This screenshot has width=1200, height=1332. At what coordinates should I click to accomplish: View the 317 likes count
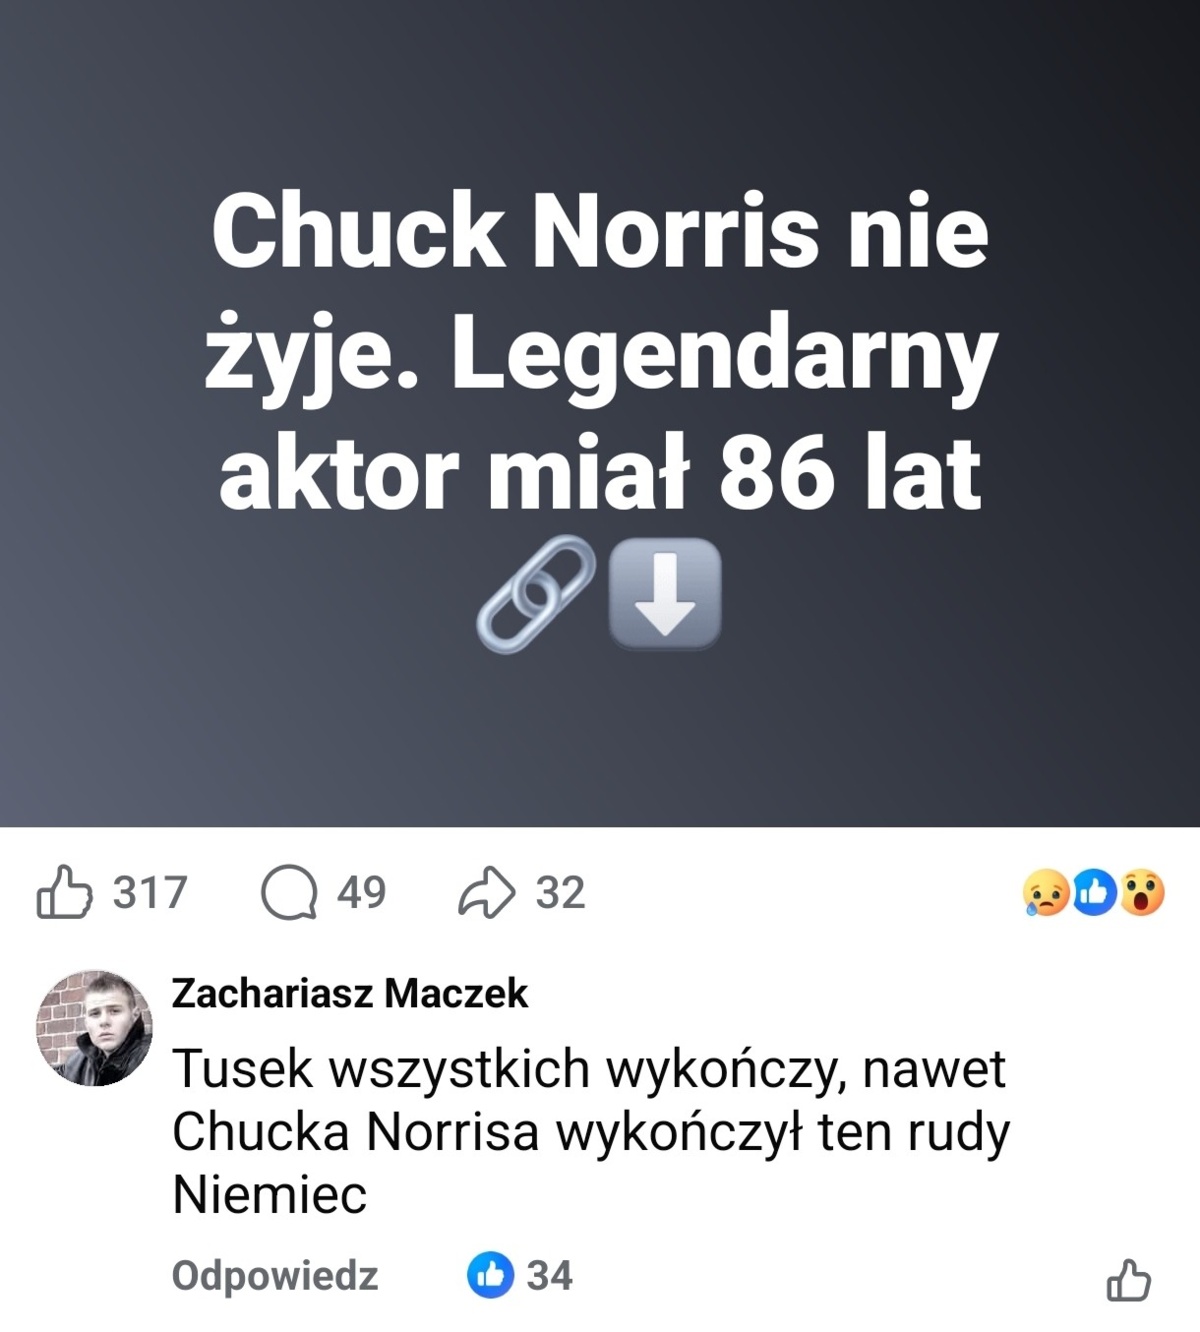(x=150, y=892)
